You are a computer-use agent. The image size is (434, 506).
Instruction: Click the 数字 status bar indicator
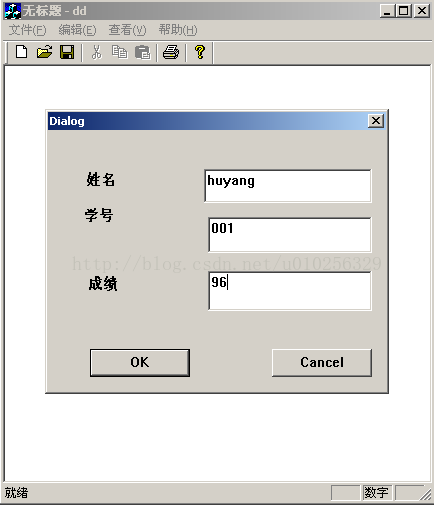pos(376,493)
